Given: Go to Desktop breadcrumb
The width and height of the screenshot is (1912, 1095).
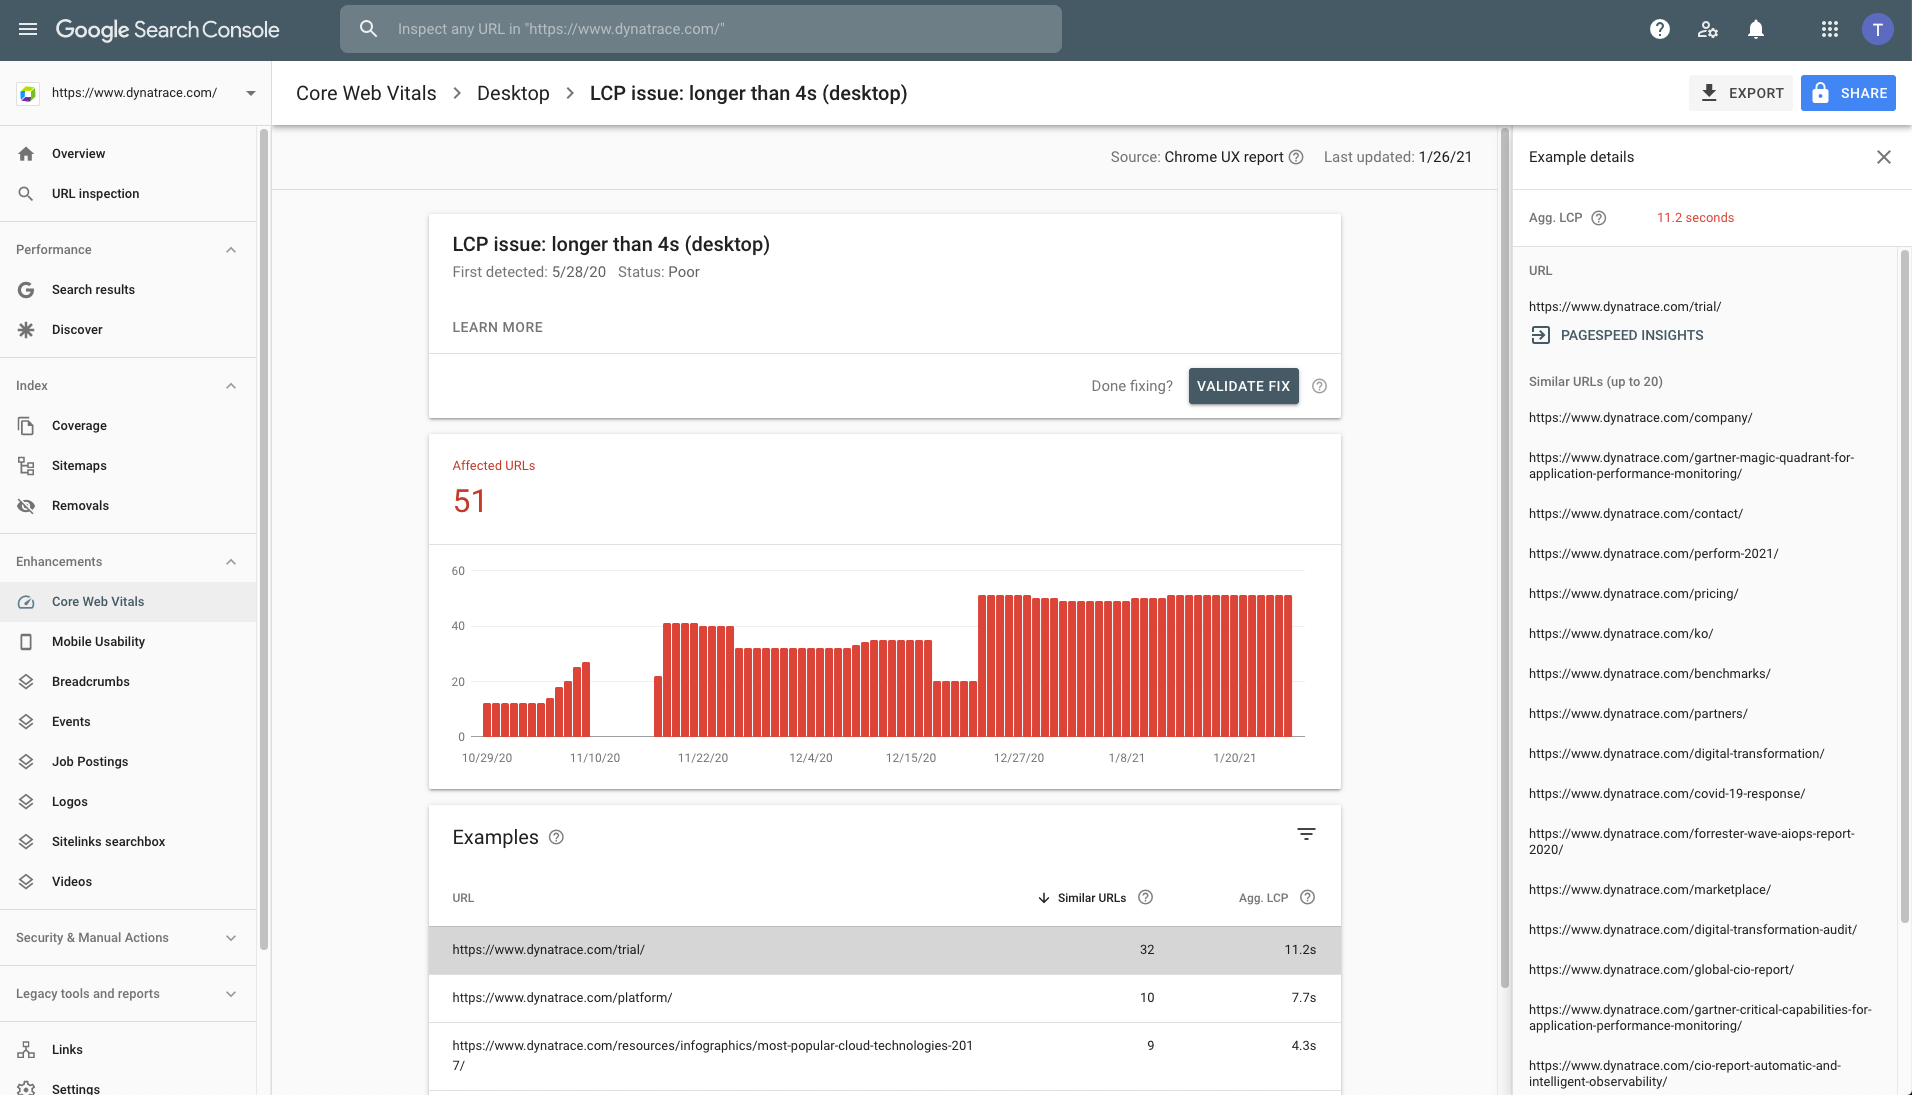Looking at the screenshot, I should [x=513, y=93].
